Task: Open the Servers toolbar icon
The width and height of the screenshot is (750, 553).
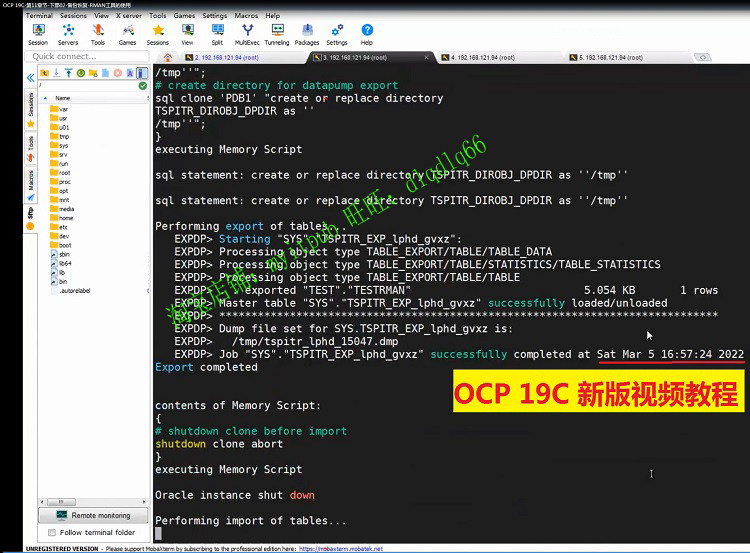Action: [68, 31]
